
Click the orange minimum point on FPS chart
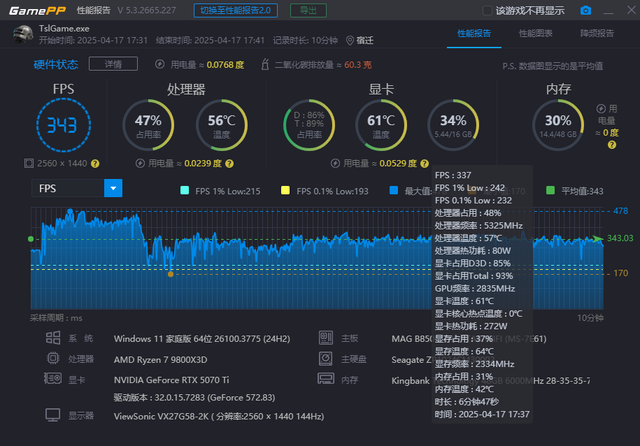[171, 274]
